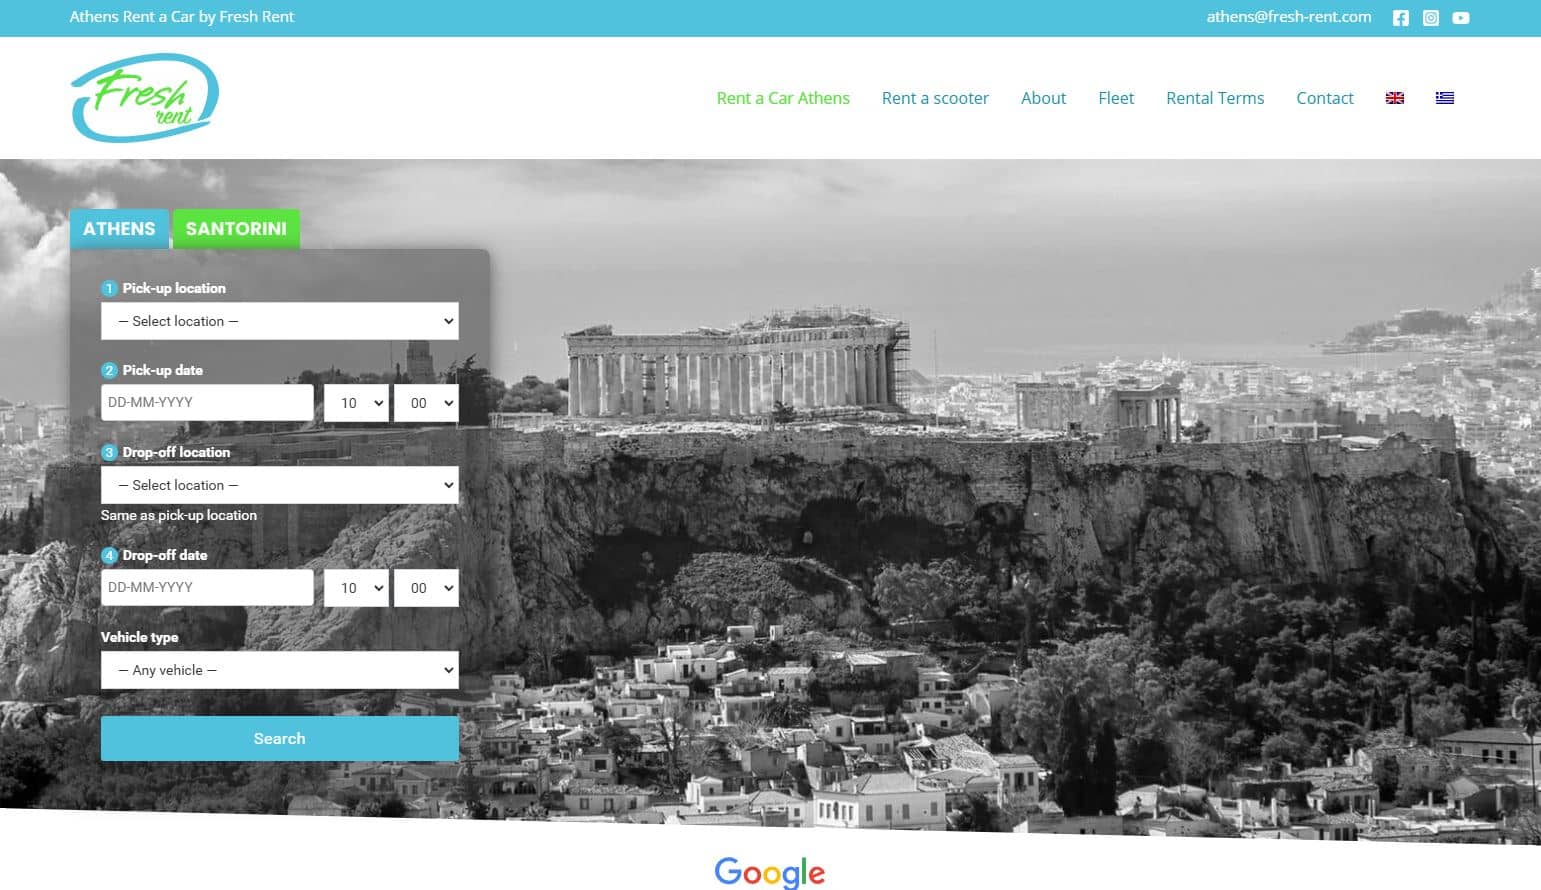The width and height of the screenshot is (1541, 890).
Task: Switch to the Santorini tab
Action: [x=236, y=229]
